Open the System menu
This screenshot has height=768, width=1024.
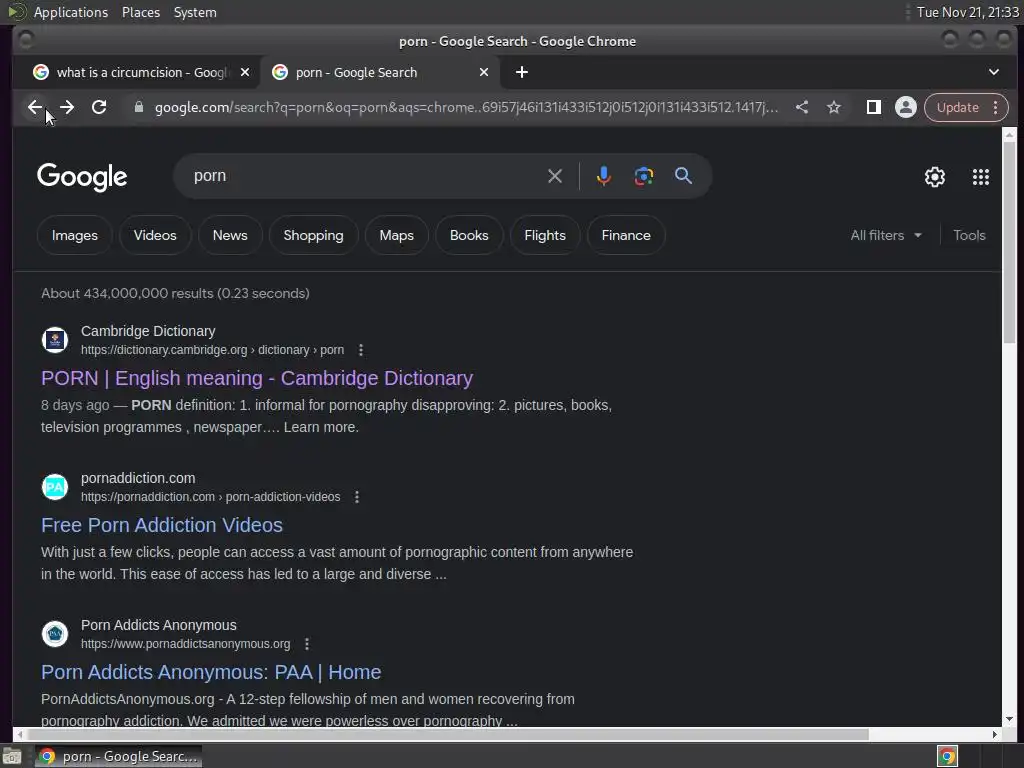[195, 12]
